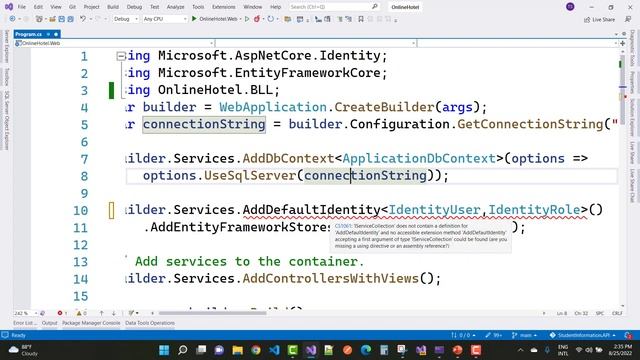640x360 pixels.
Task: Click the search magnifier icon
Action: tap(375, 7)
